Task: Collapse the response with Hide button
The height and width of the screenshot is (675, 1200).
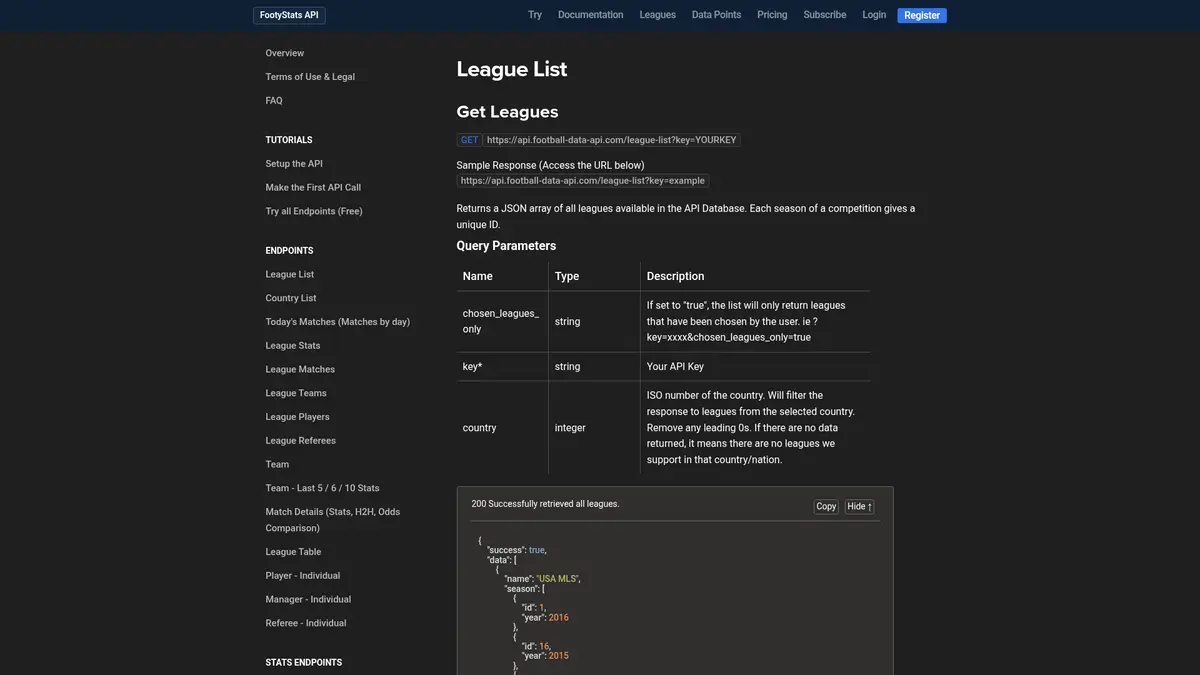Action: click(x=859, y=507)
